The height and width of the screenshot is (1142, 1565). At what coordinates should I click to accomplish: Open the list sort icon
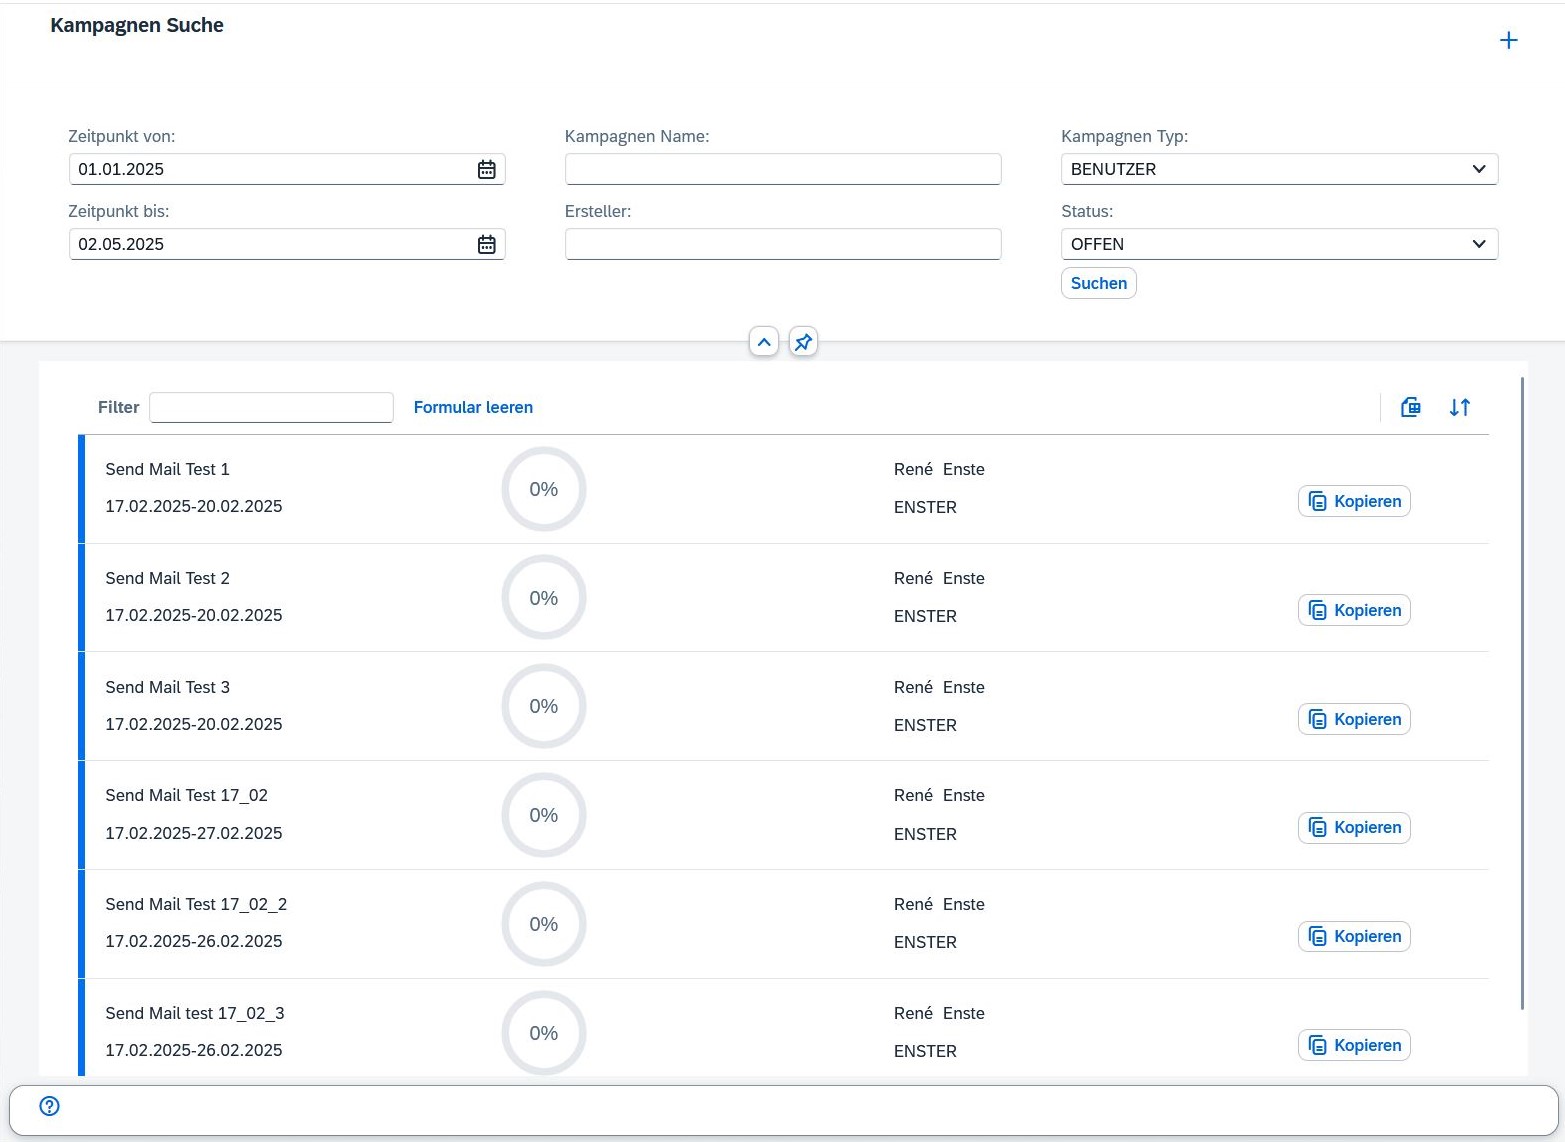pyautogui.click(x=1459, y=407)
